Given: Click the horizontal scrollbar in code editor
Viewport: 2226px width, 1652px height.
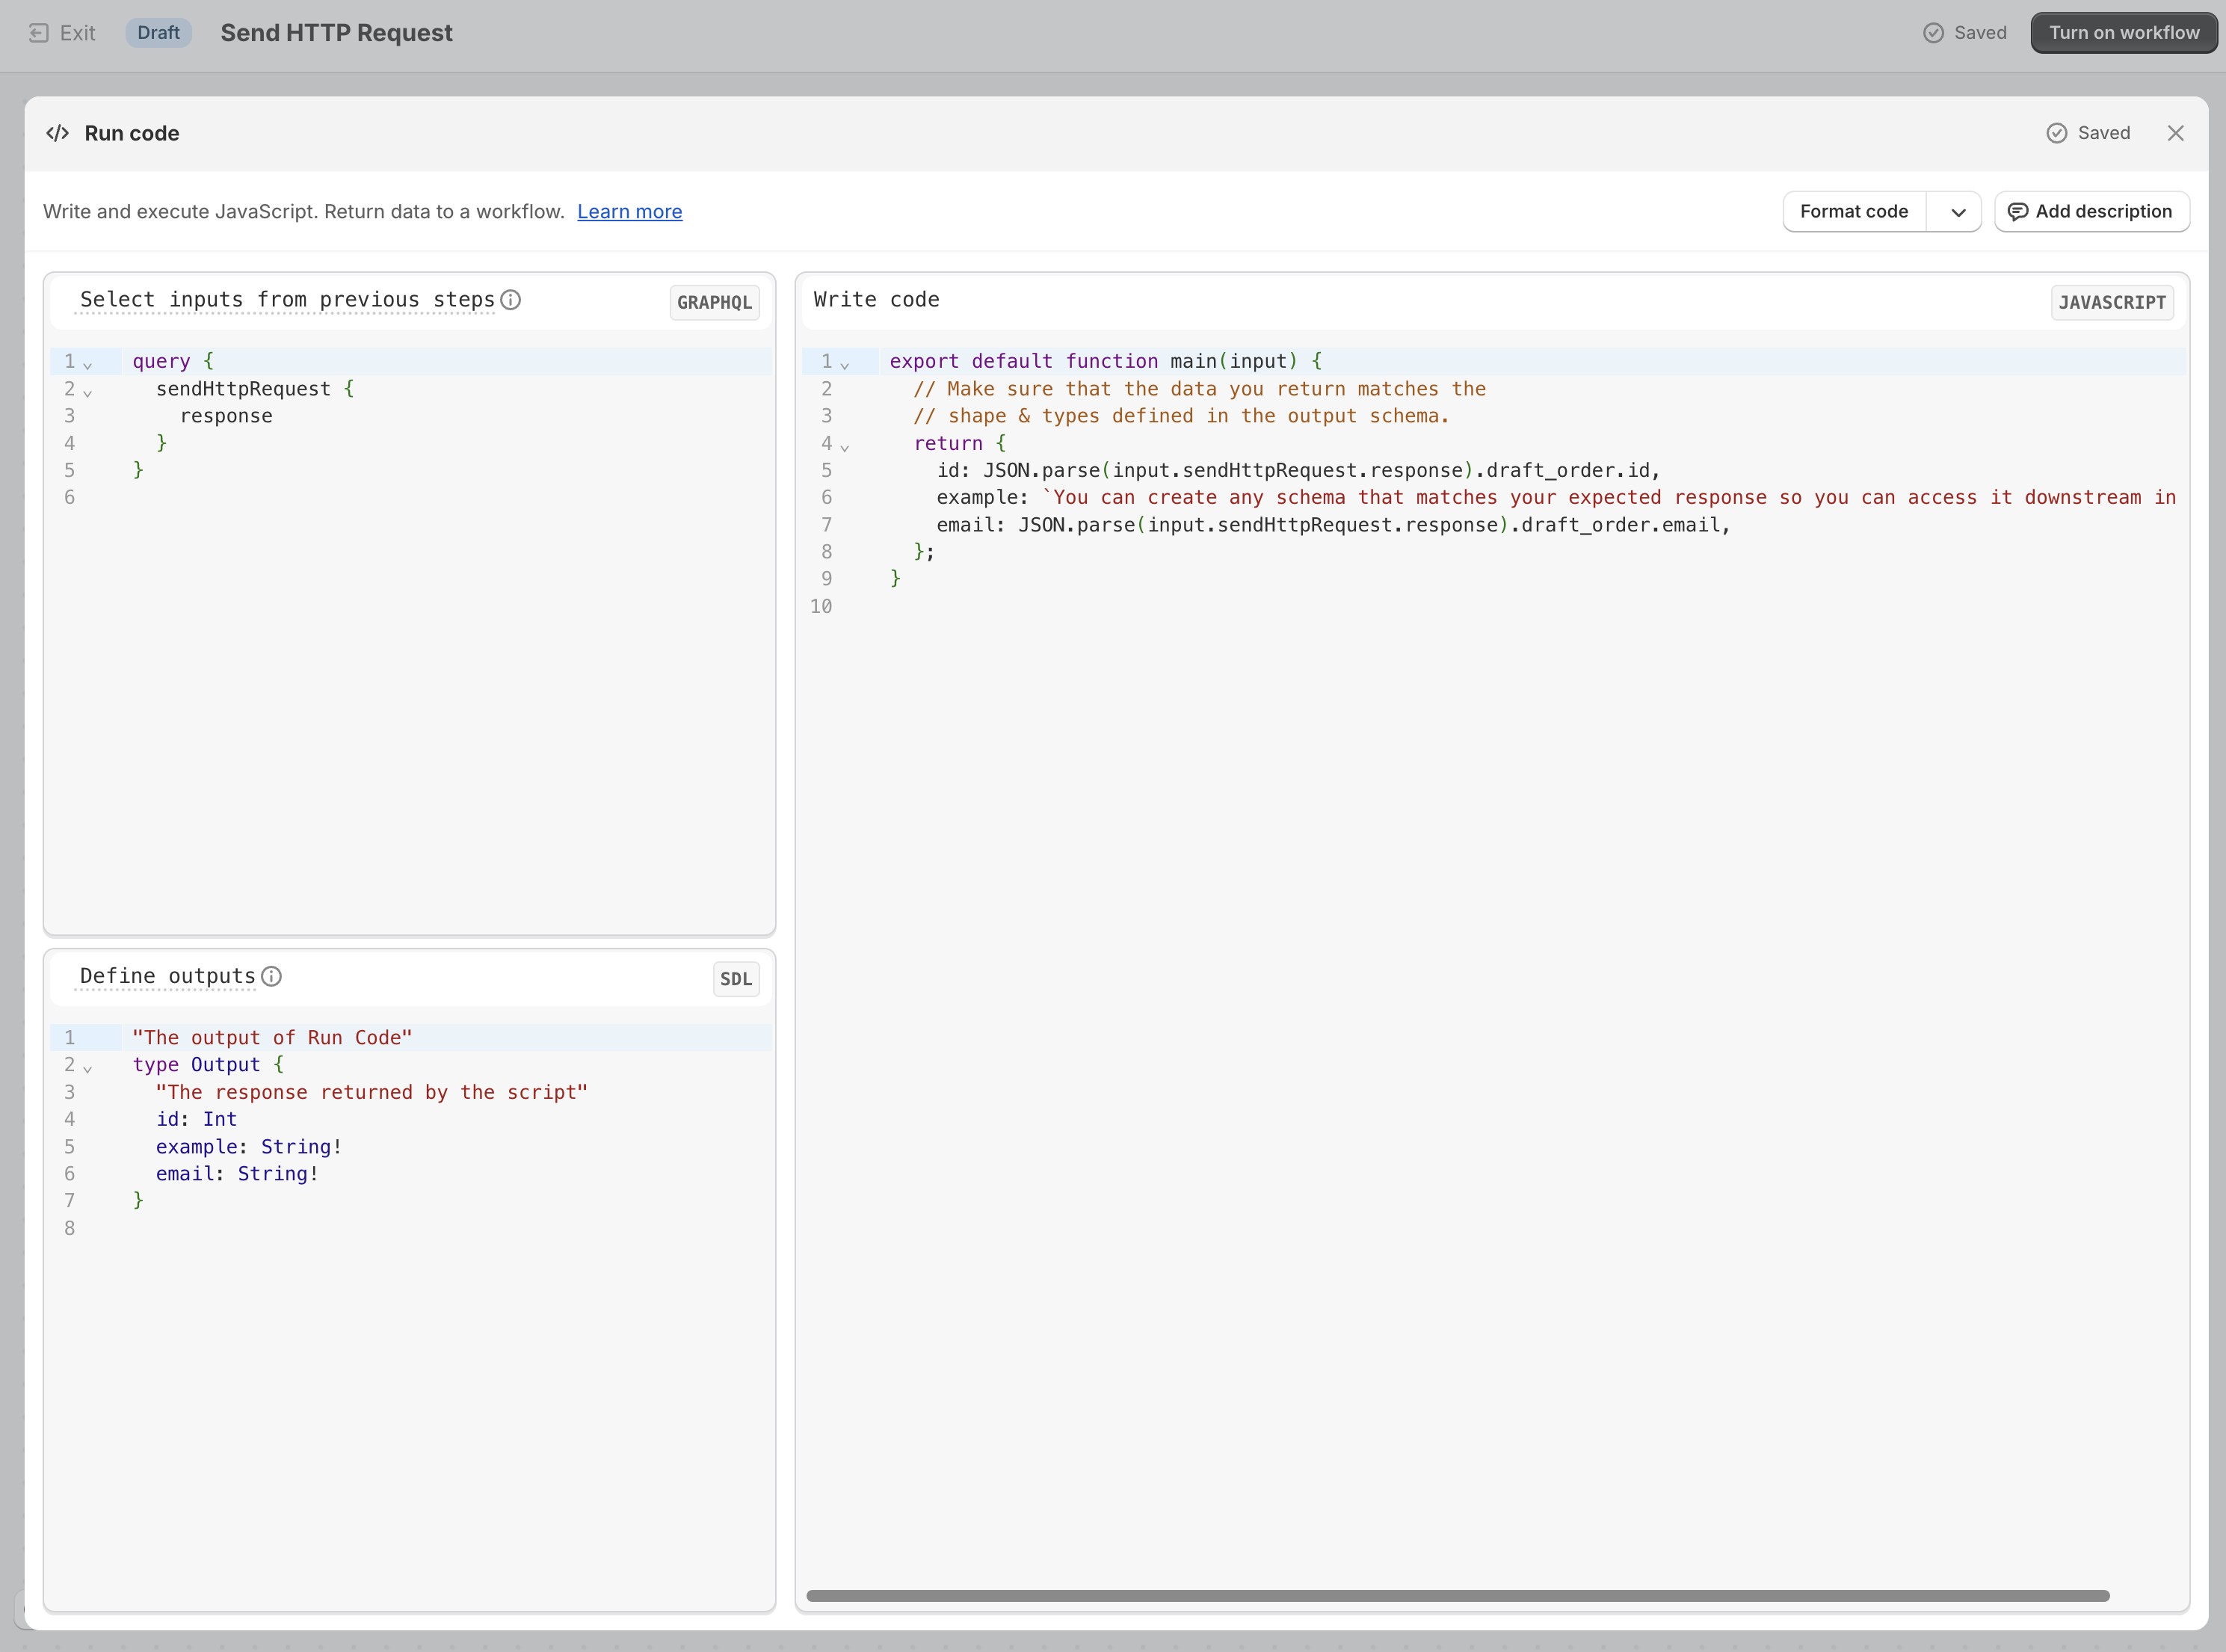Looking at the screenshot, I should (x=1457, y=1596).
